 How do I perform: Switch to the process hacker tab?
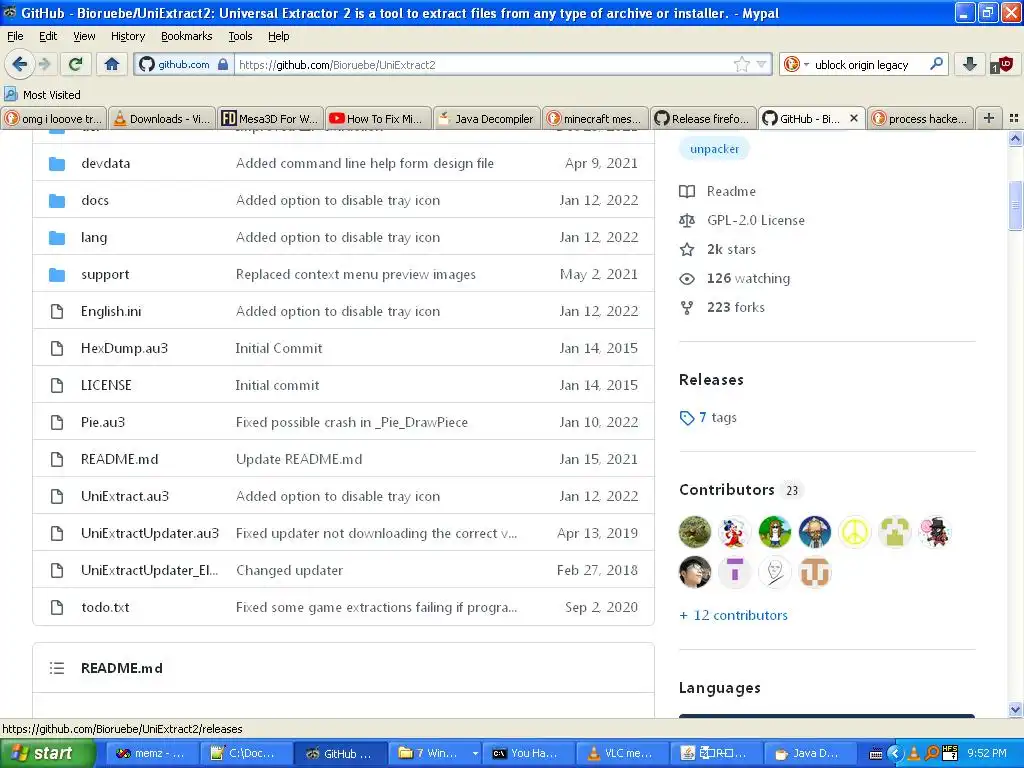[920, 118]
